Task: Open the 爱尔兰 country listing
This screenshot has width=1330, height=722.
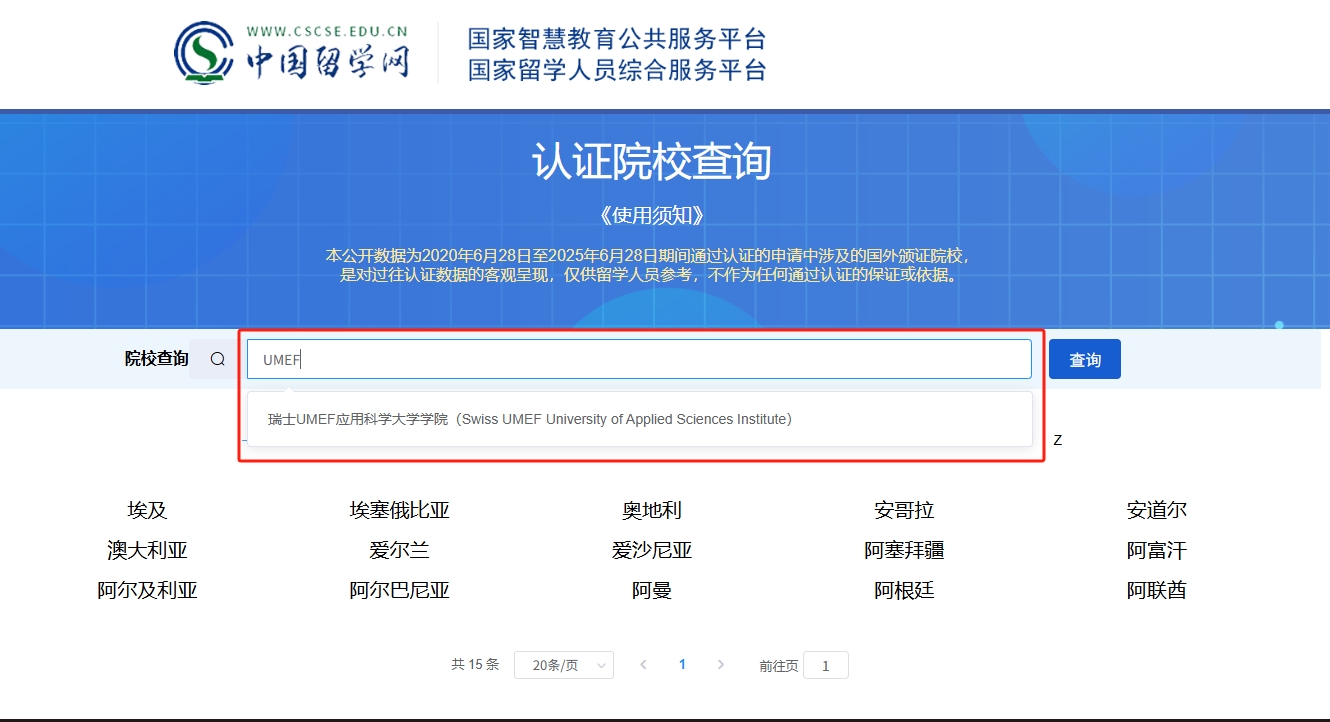Action: pyautogui.click(x=400, y=550)
